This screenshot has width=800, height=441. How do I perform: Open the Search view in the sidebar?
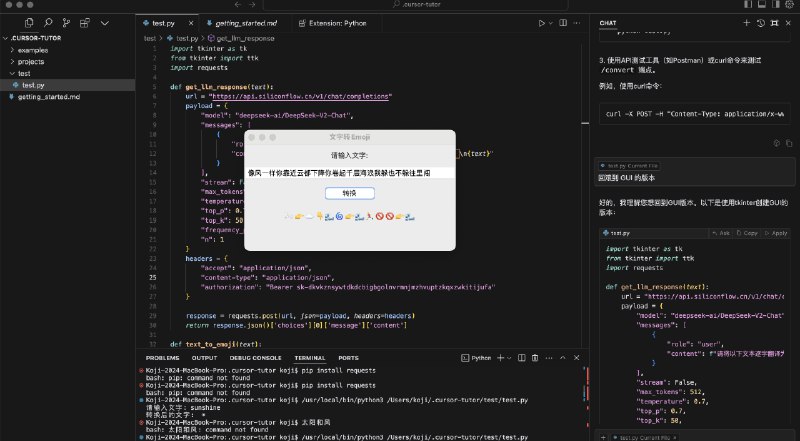pos(48,22)
